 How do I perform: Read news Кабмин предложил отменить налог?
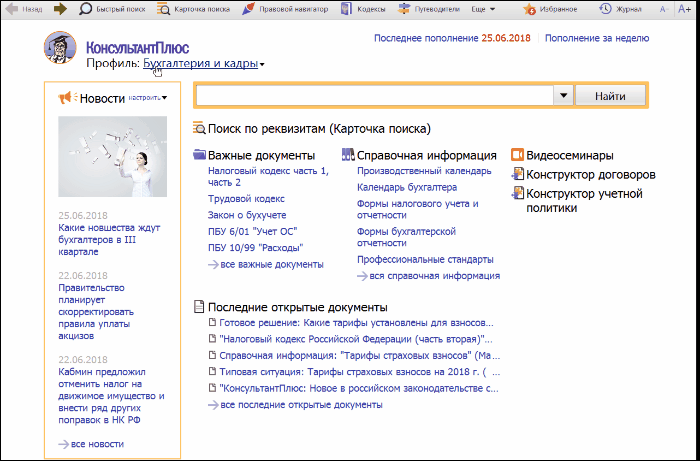pos(111,396)
